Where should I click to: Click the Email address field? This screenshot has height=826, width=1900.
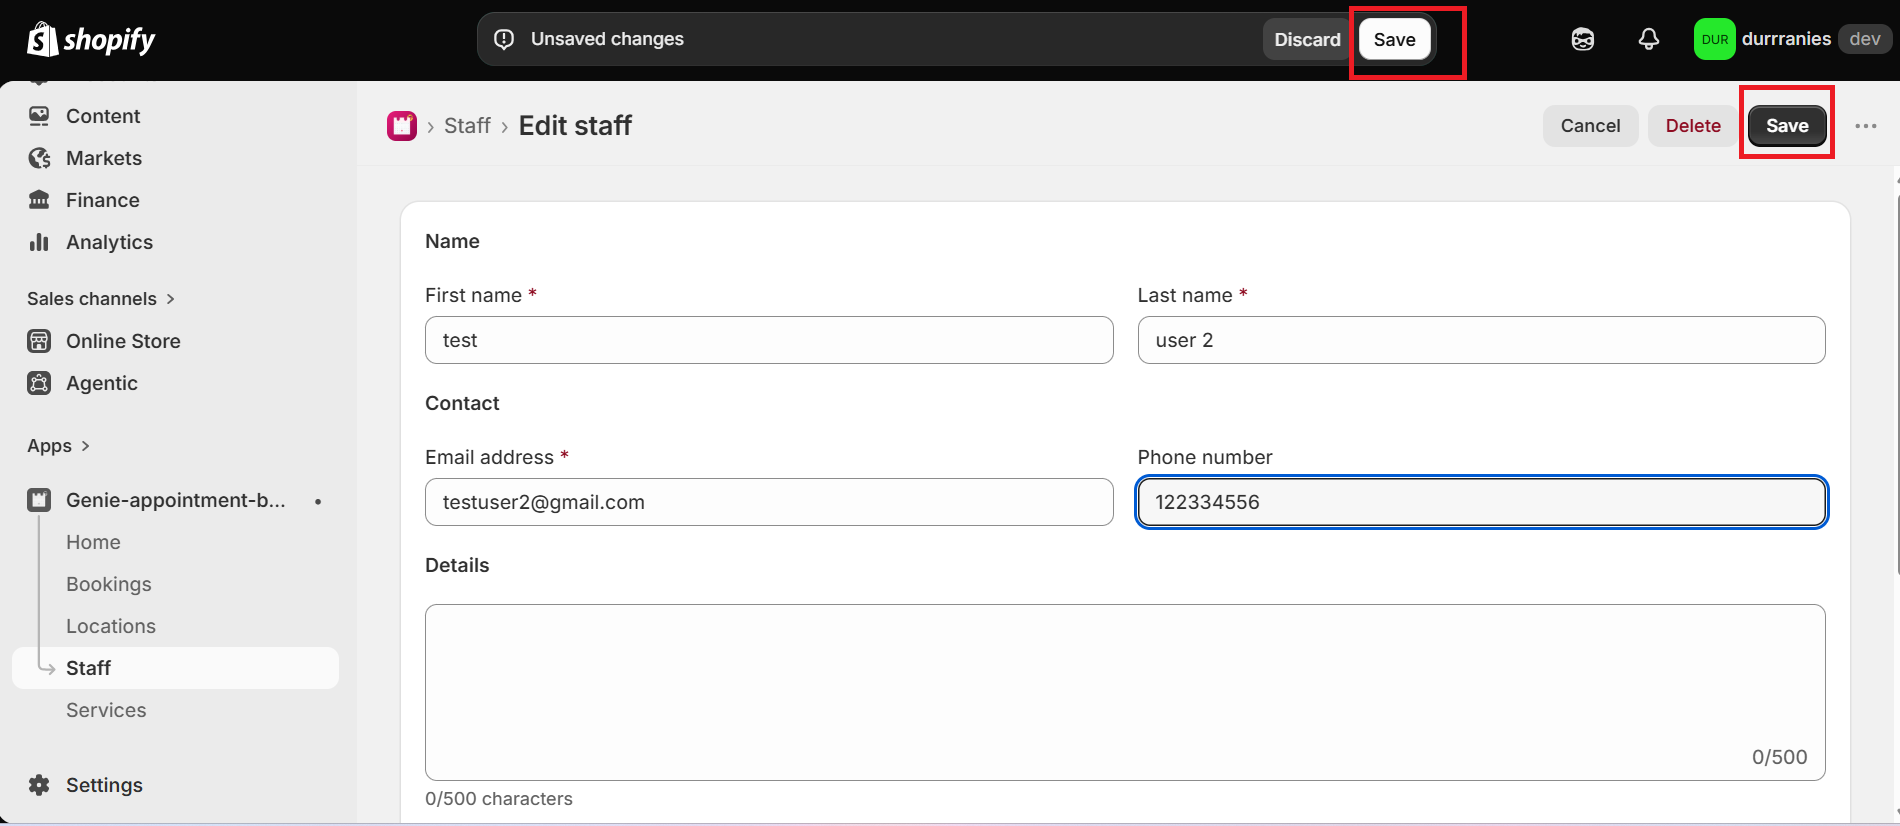tap(769, 502)
